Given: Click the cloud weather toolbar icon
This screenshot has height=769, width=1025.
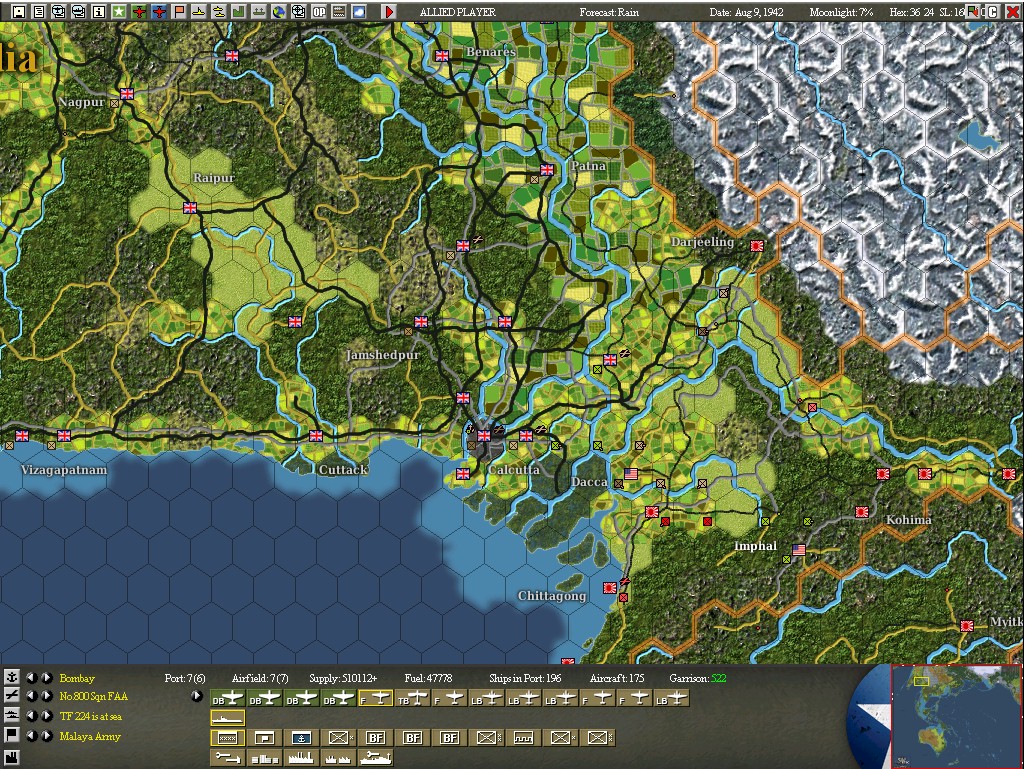Looking at the screenshot, I should [x=359, y=11].
